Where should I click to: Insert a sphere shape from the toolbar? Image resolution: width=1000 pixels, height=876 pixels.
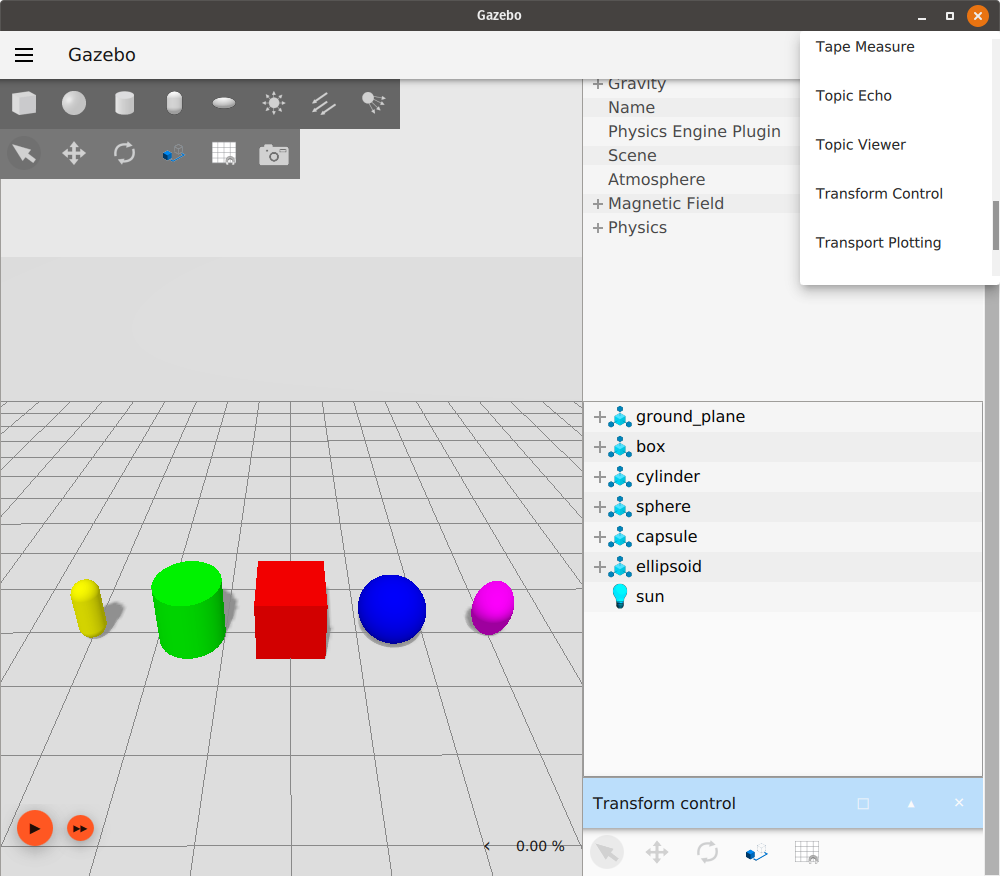[x=73, y=103]
